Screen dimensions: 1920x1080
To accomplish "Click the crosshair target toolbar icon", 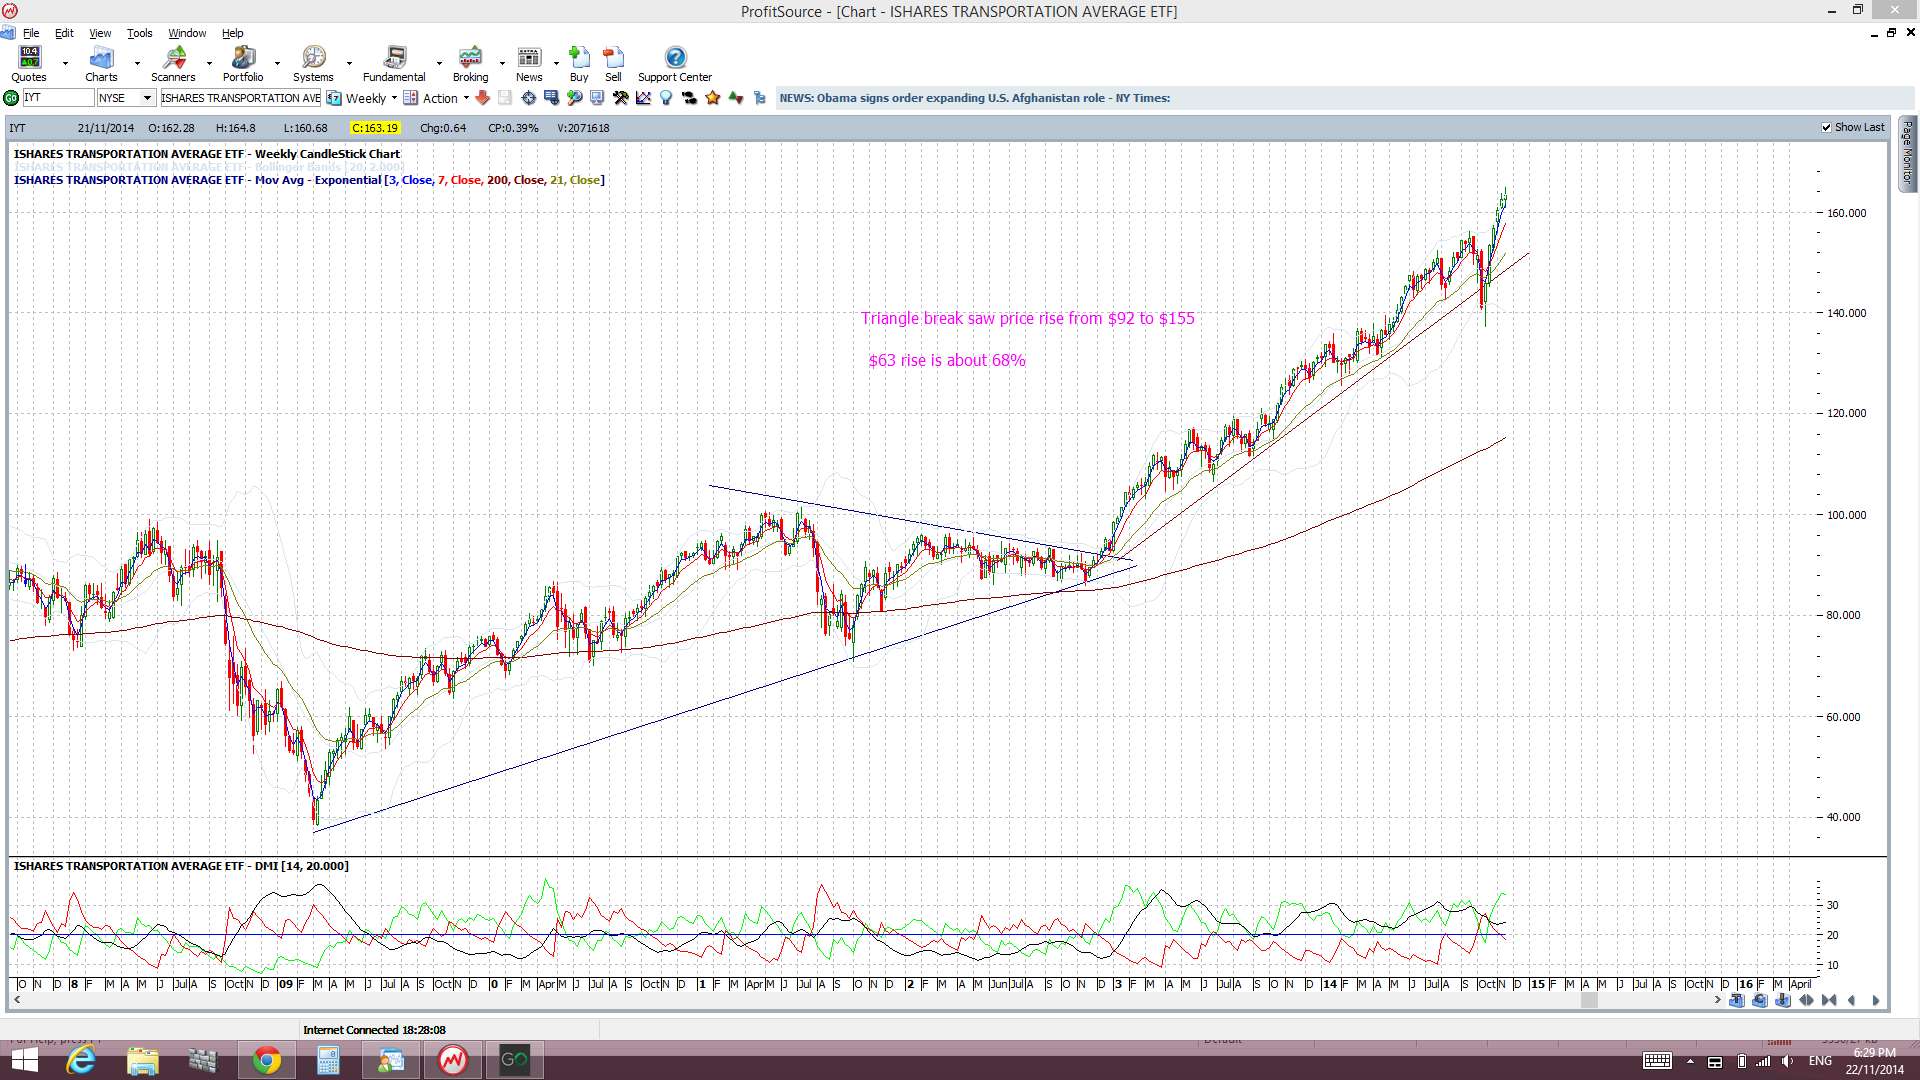I will (x=529, y=98).
